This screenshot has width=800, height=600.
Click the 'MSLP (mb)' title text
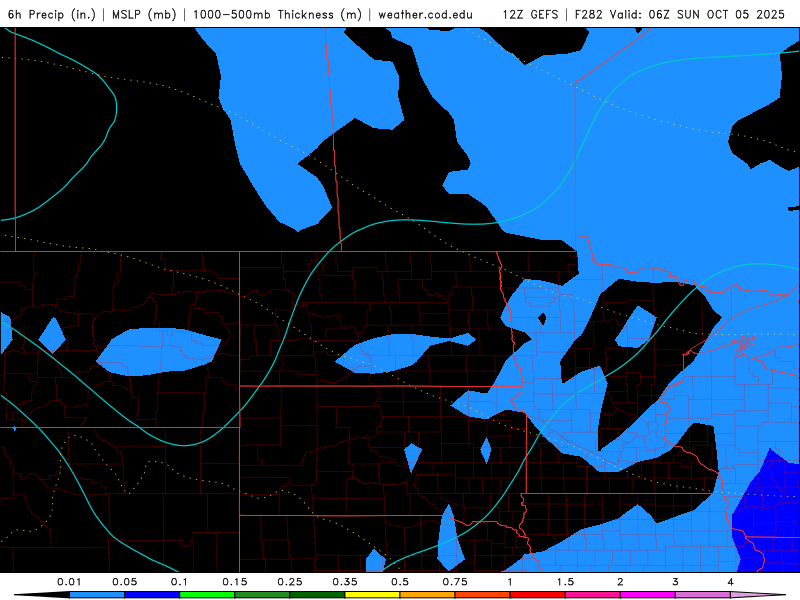click(144, 14)
